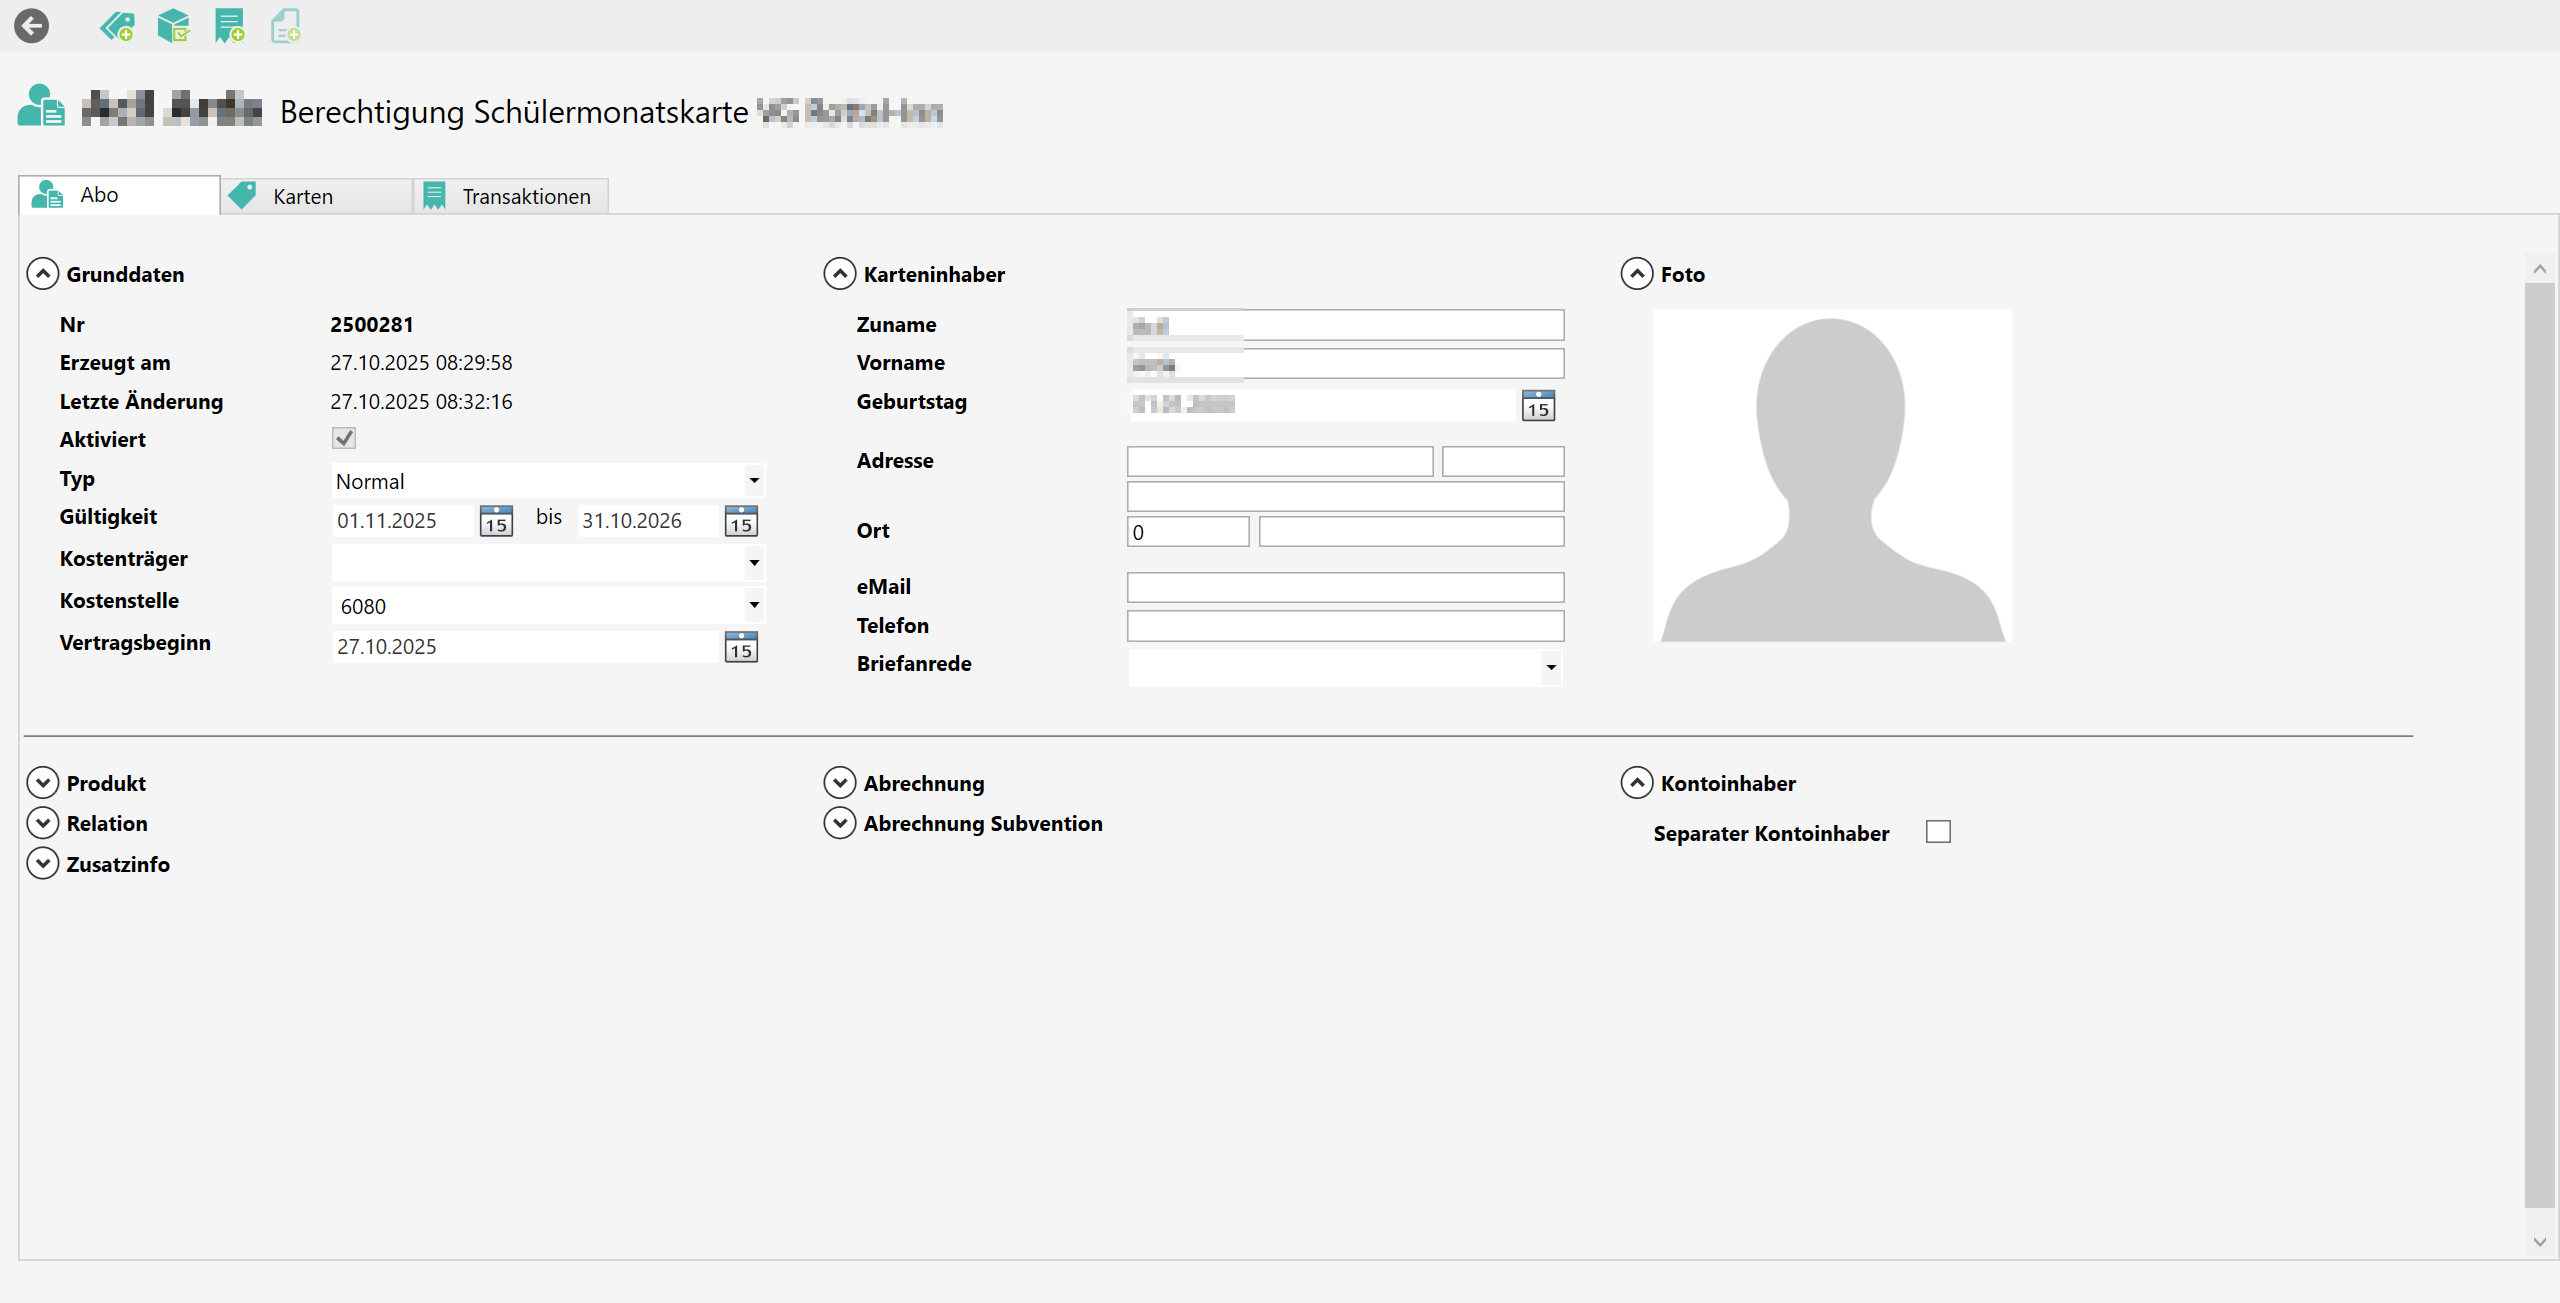
Task: Switch to the Transaktionen tab
Action: point(525,196)
